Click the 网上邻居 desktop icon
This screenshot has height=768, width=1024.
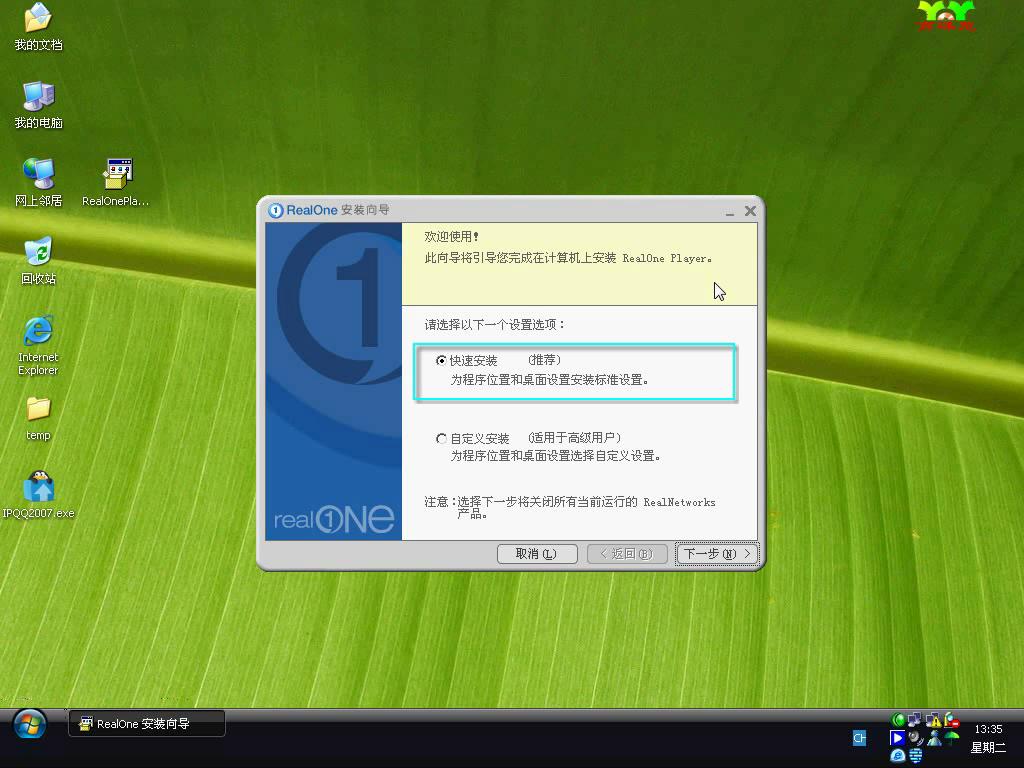(x=38, y=183)
